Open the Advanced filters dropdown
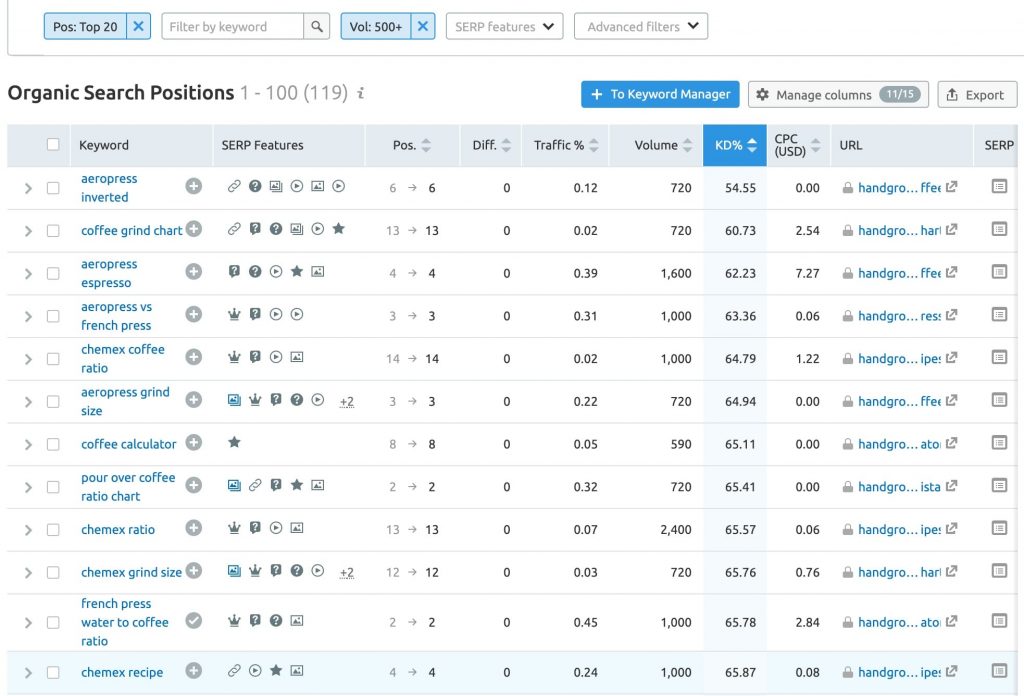 [640, 26]
